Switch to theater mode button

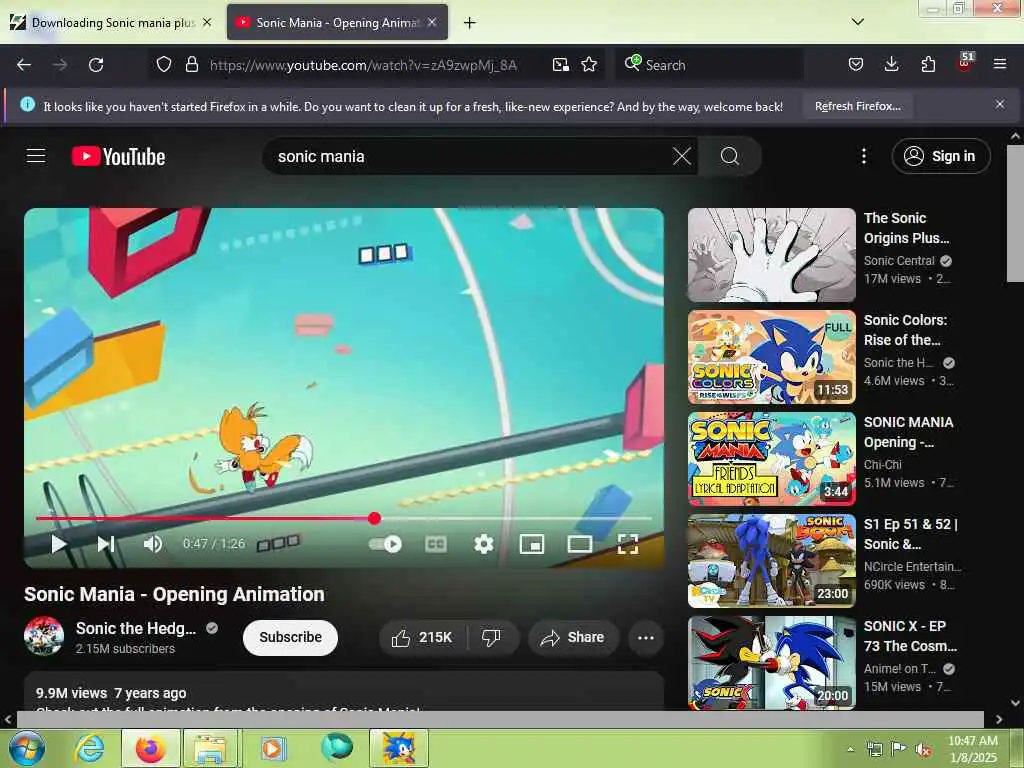[x=579, y=544]
